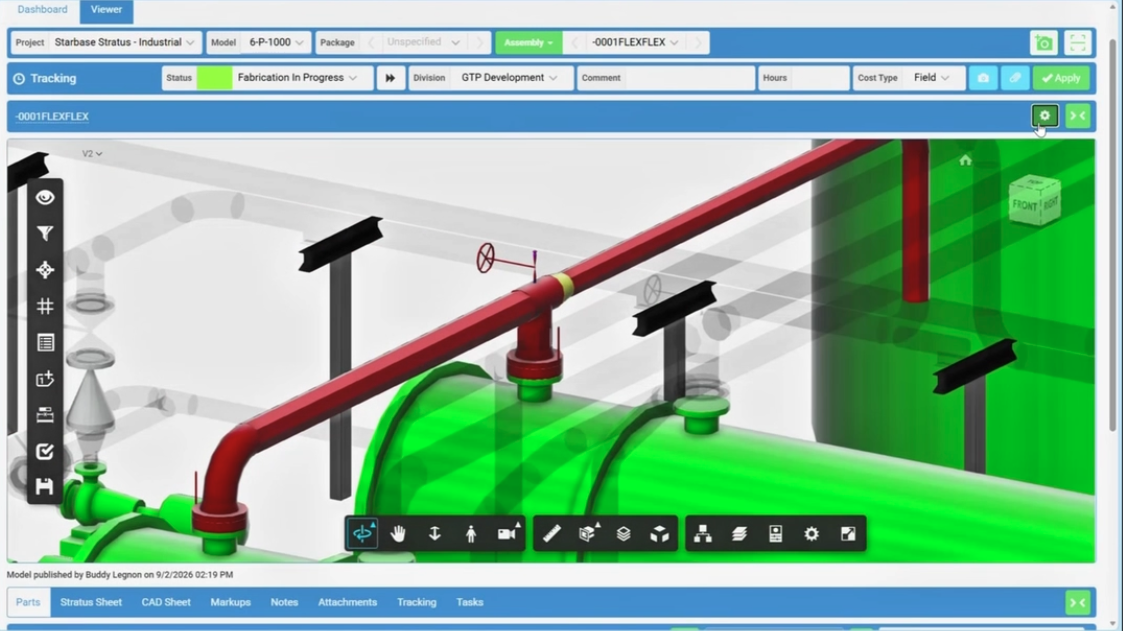Switch to the Stratus Sheet tab
This screenshot has width=1123, height=631.
pyautogui.click(x=91, y=602)
